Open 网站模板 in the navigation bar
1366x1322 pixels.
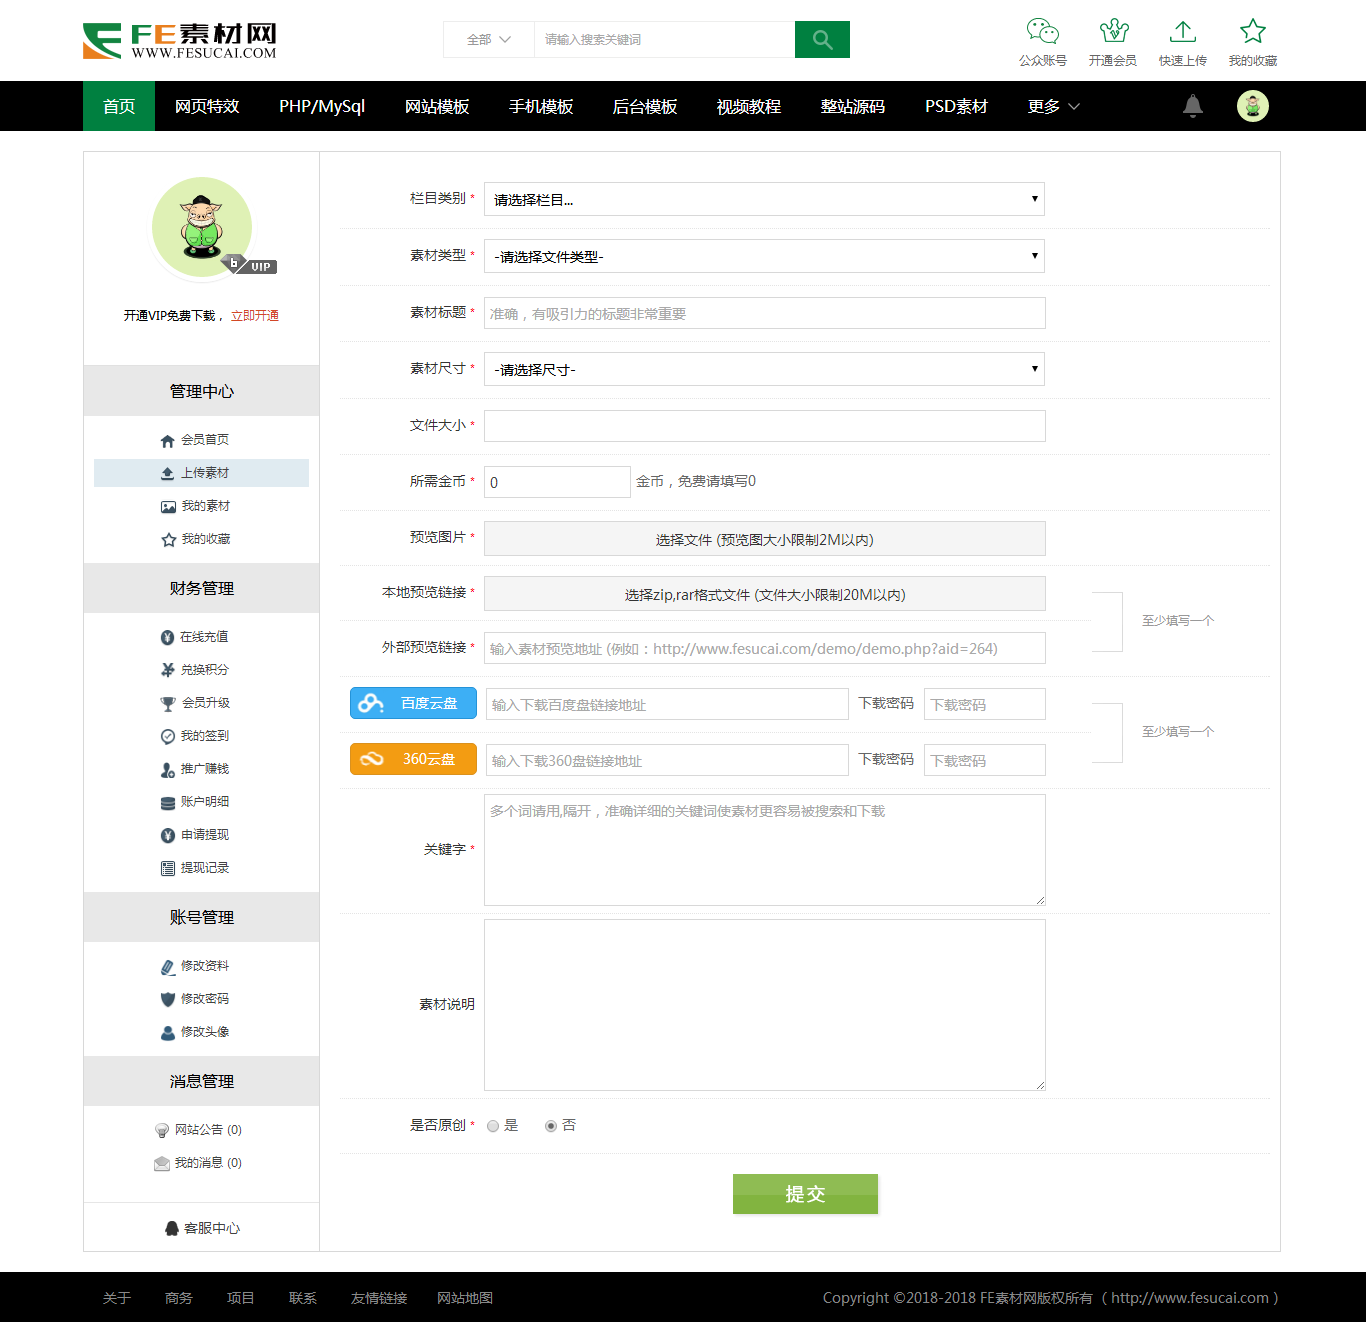[437, 106]
